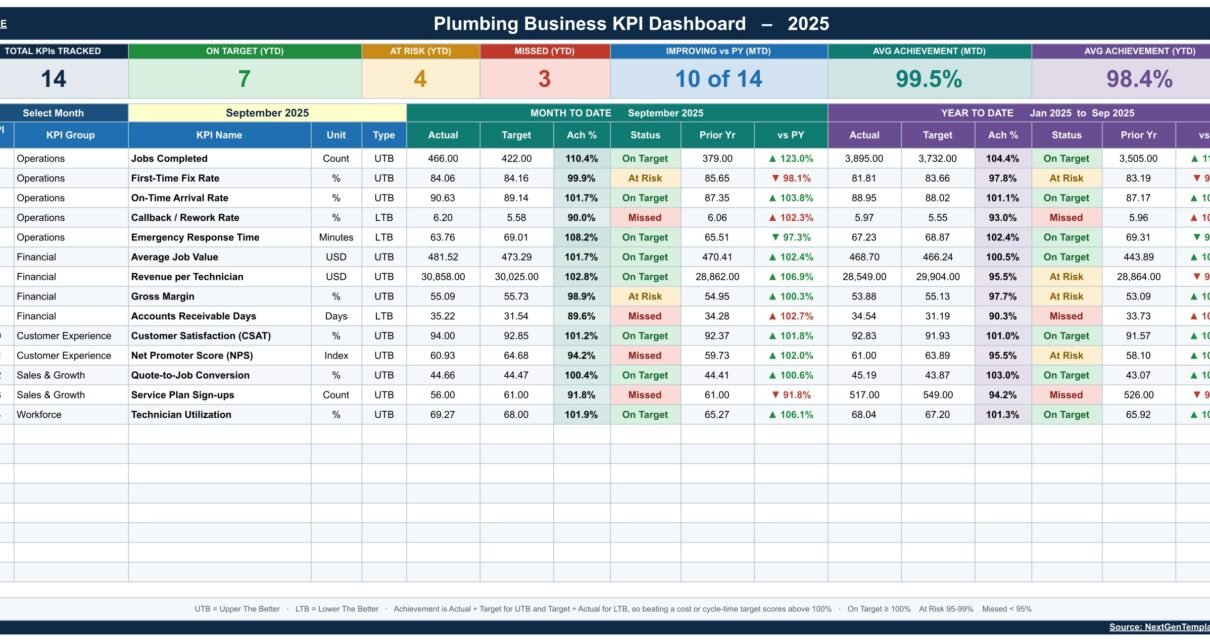Click the green up arrow next to 123.0%
1210x642 pixels.
pyautogui.click(x=772, y=158)
